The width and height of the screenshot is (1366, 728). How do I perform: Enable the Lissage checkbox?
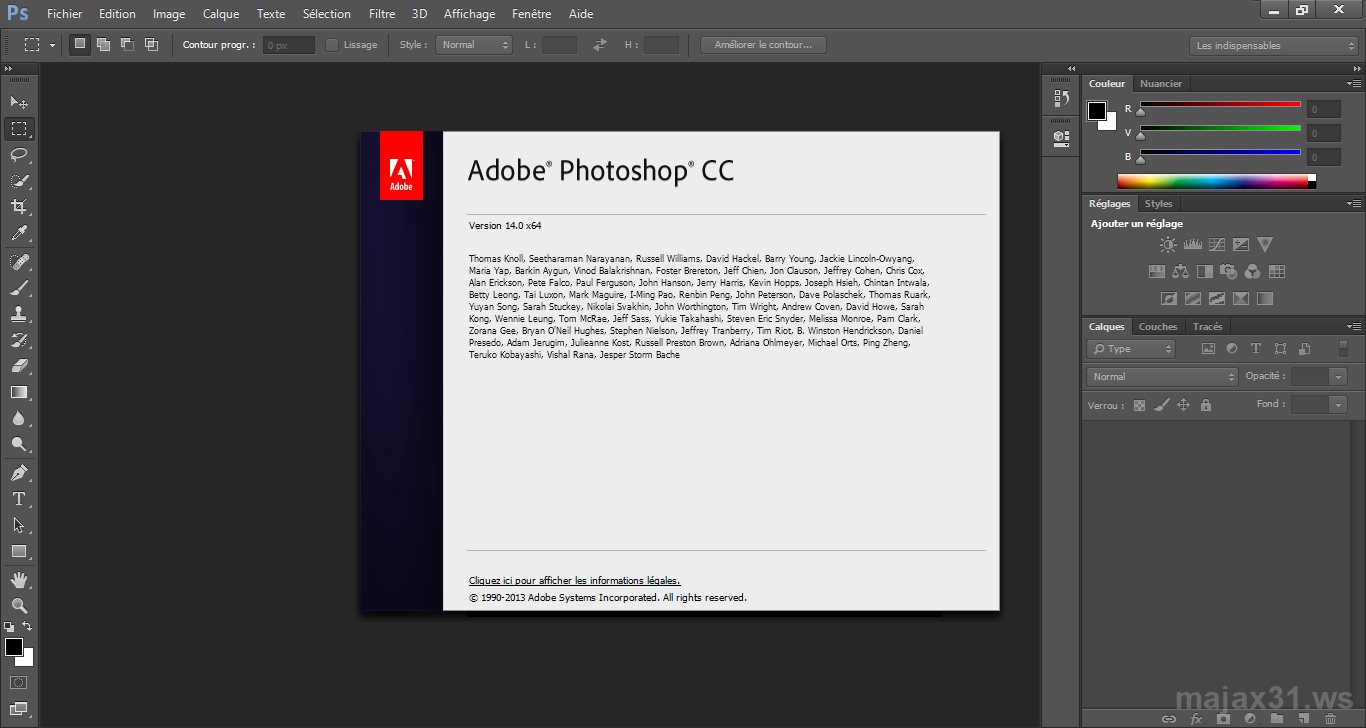[x=332, y=45]
